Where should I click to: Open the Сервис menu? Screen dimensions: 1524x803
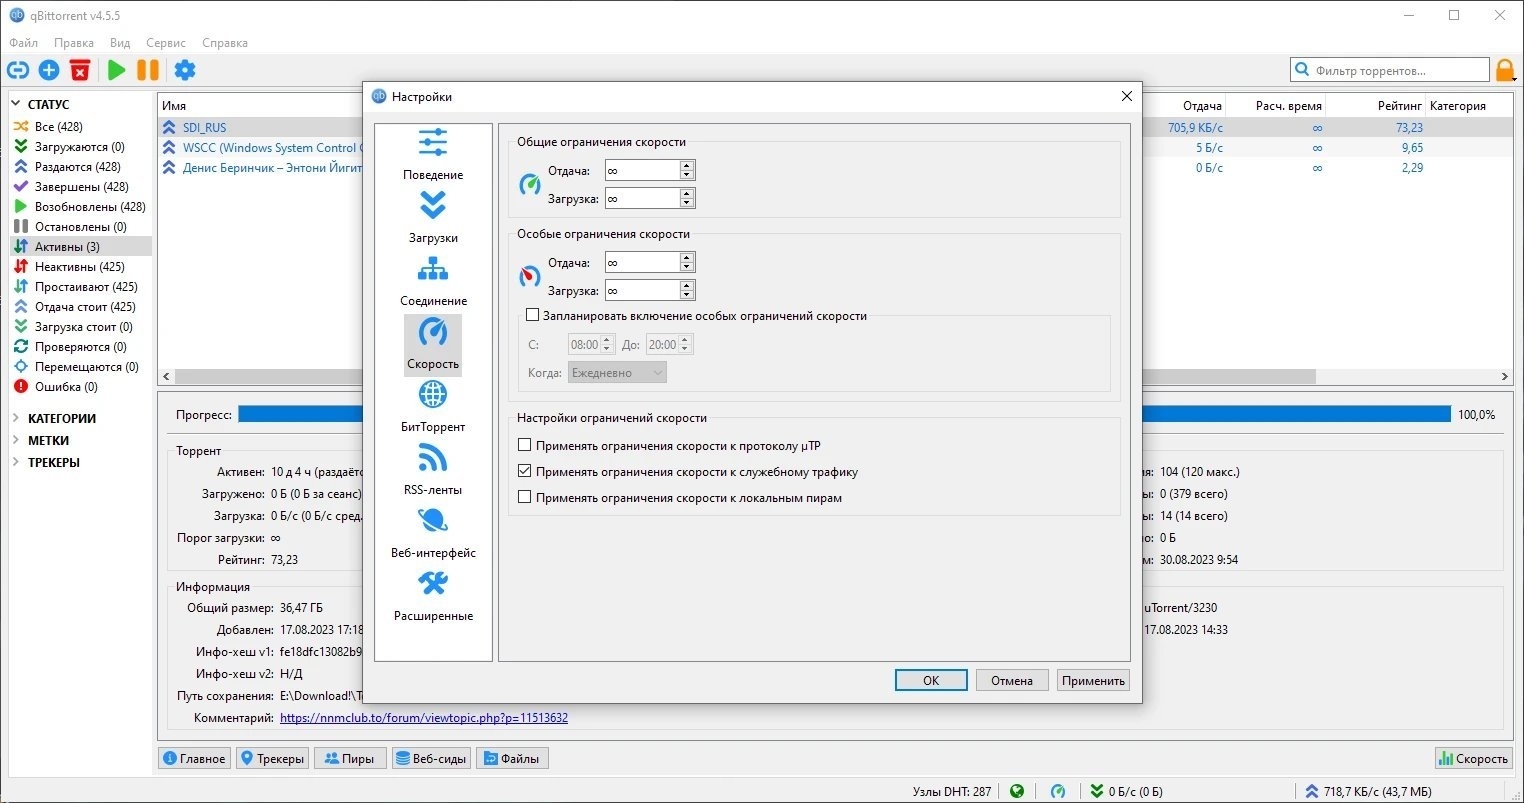pyautogui.click(x=166, y=43)
